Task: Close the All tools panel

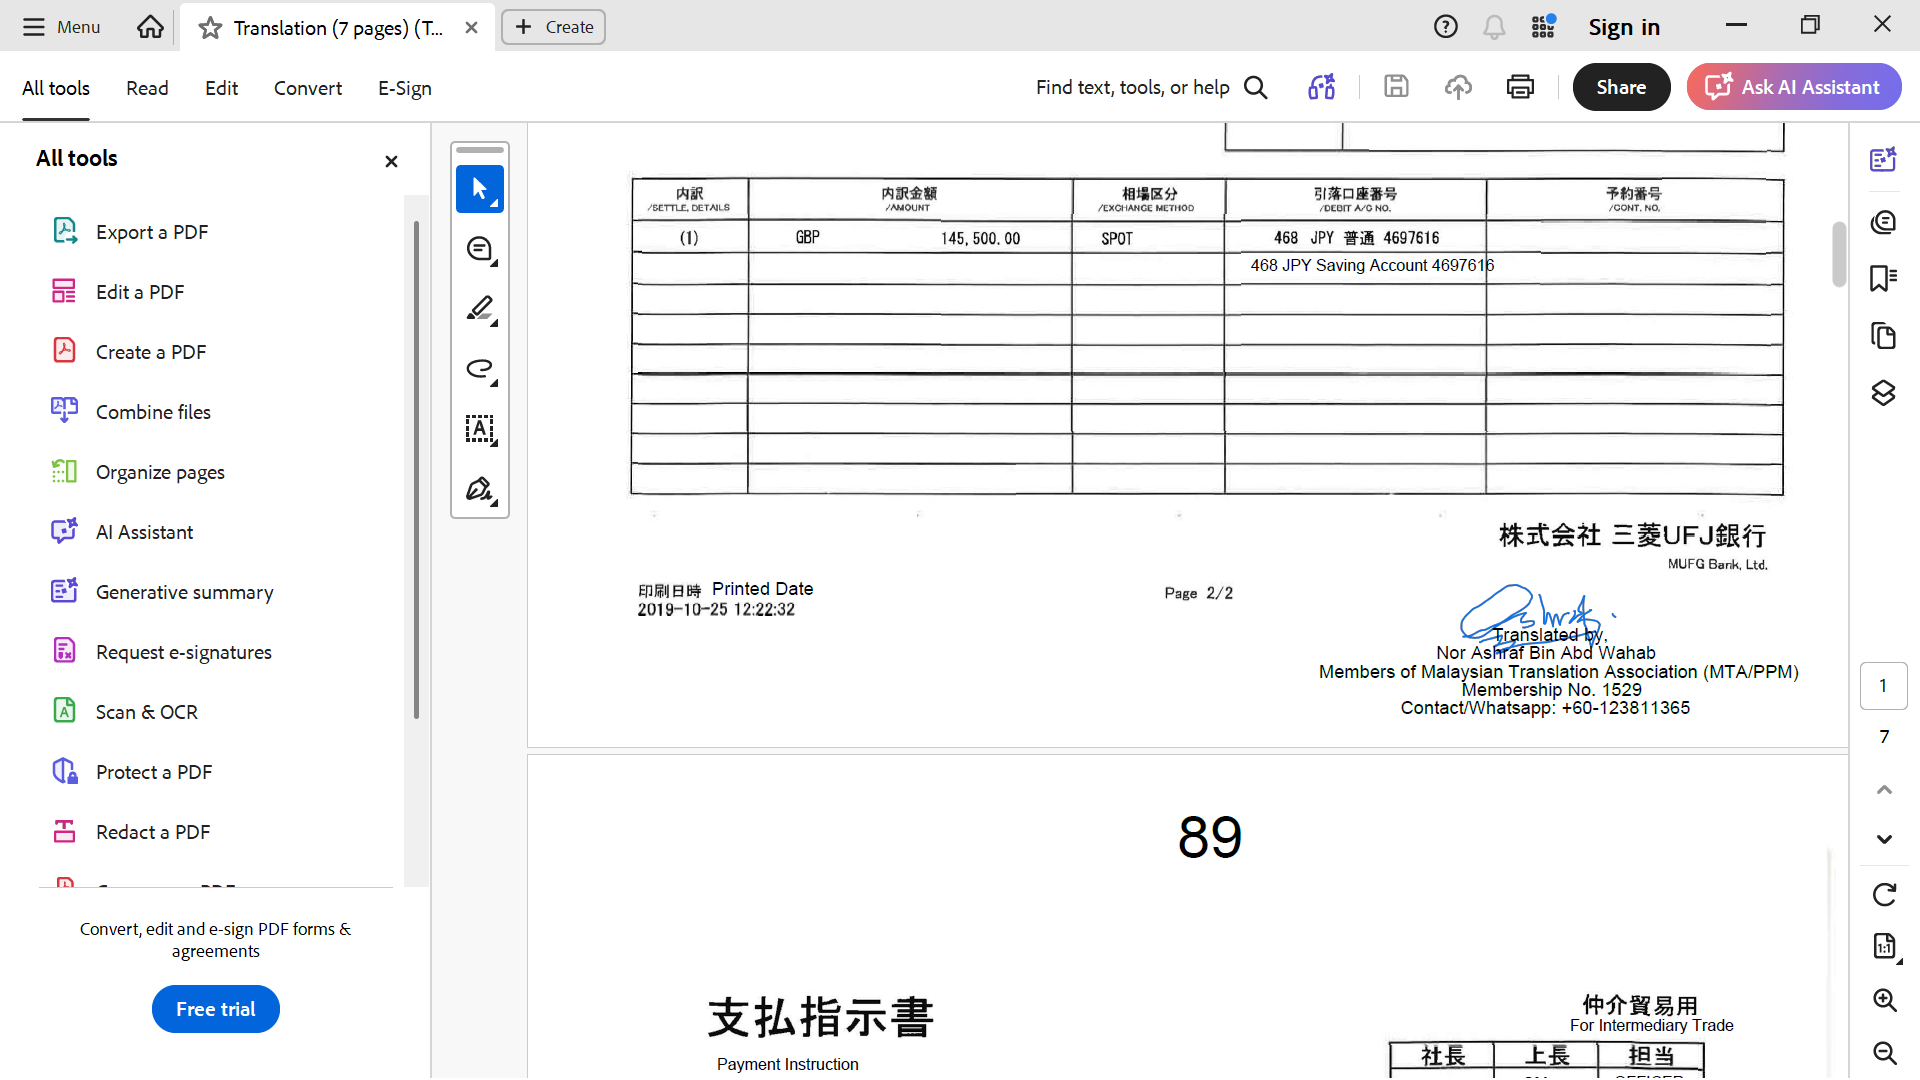Action: click(391, 161)
